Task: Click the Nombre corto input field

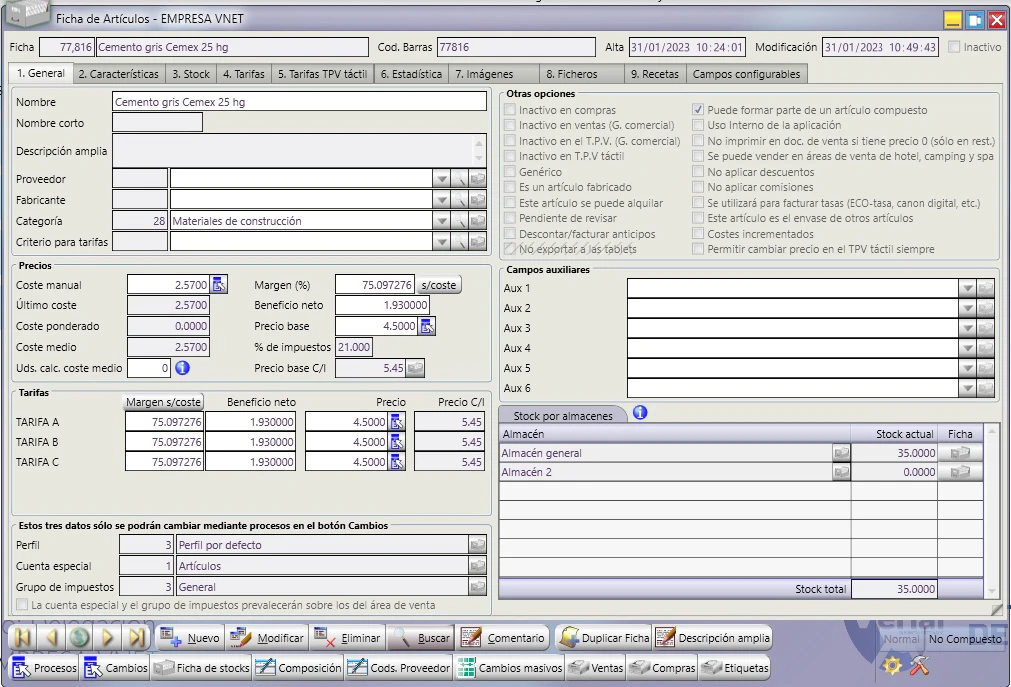Action: click(157, 123)
